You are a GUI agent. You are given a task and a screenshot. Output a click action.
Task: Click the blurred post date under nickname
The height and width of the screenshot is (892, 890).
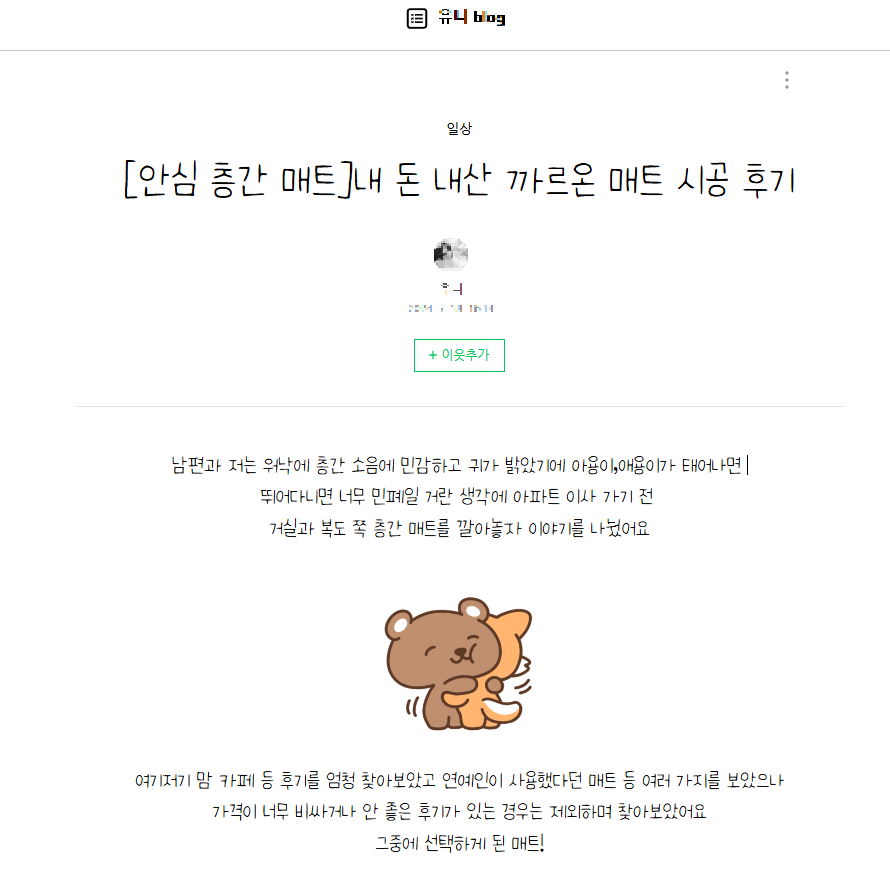pos(451,308)
